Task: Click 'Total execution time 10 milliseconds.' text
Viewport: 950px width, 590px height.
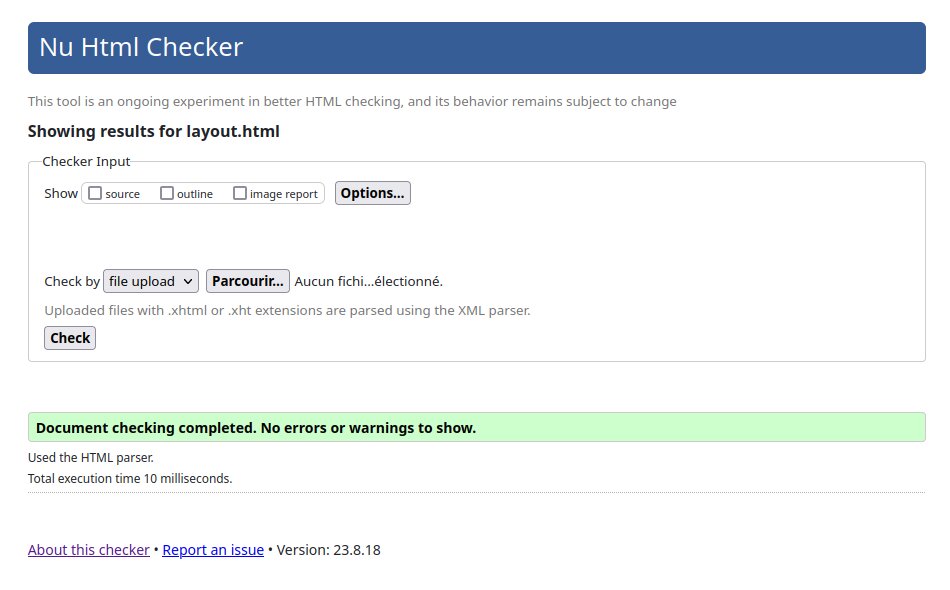Action: coord(130,479)
